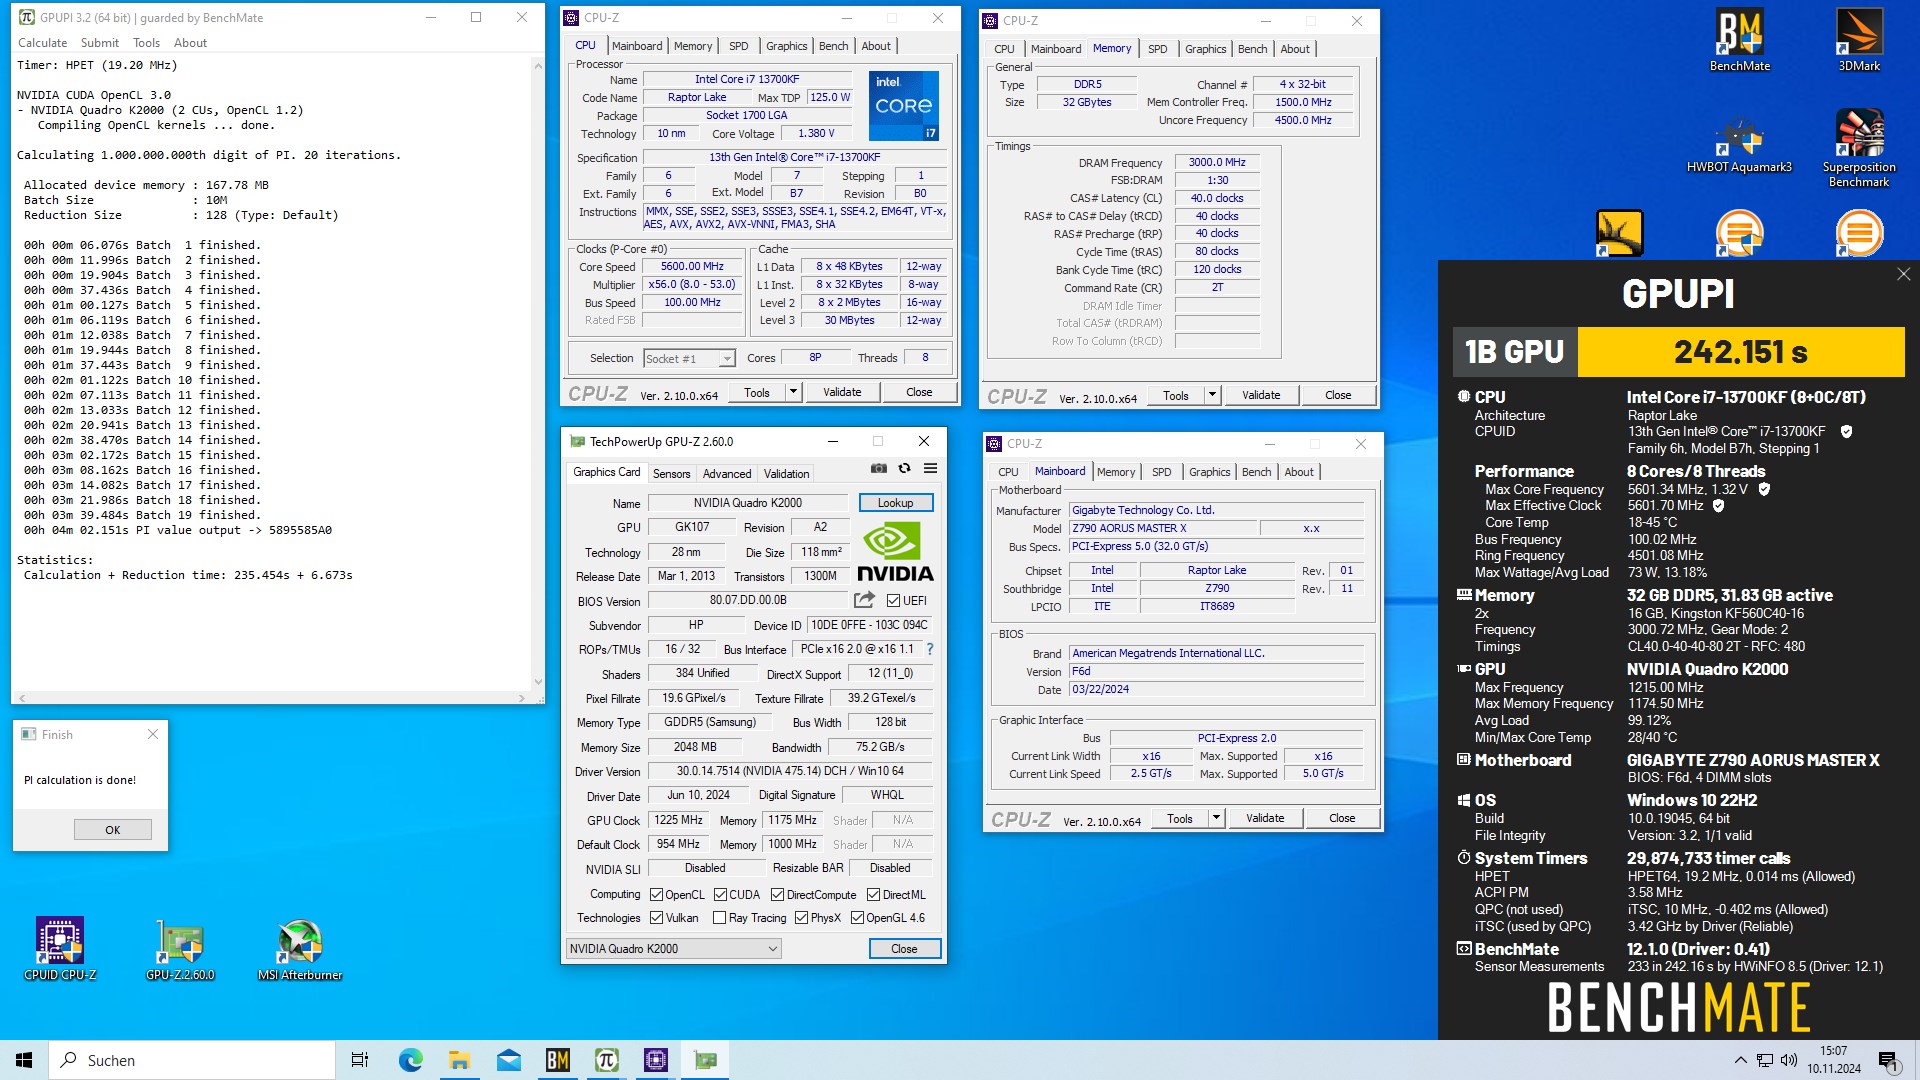Open Task View in the taskbar
The width and height of the screenshot is (1920, 1080).
coord(360,1060)
